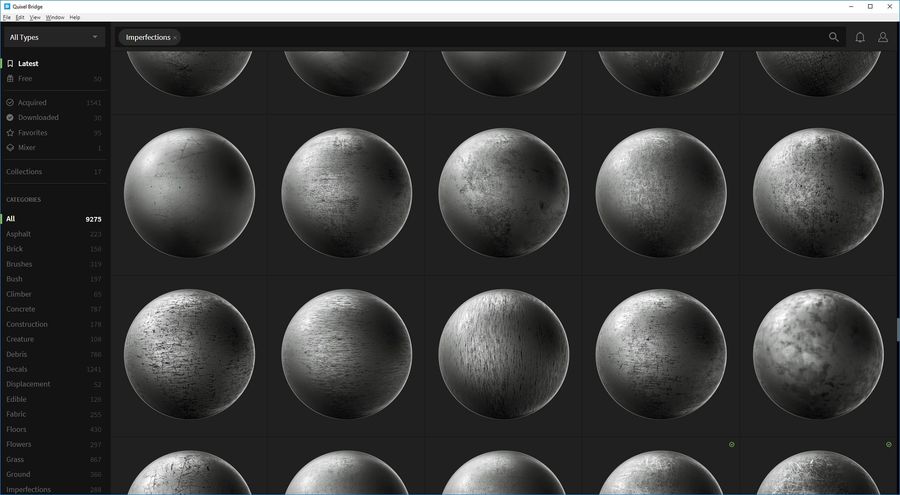Open fourth sphere in the upper full row
Viewport: 900px width, 495px height.
pos(661,192)
